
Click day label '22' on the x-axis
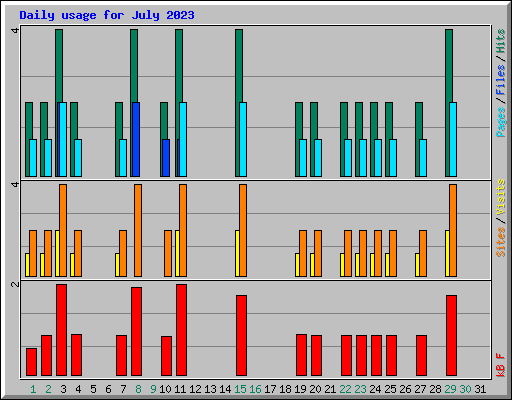[x=345, y=389]
